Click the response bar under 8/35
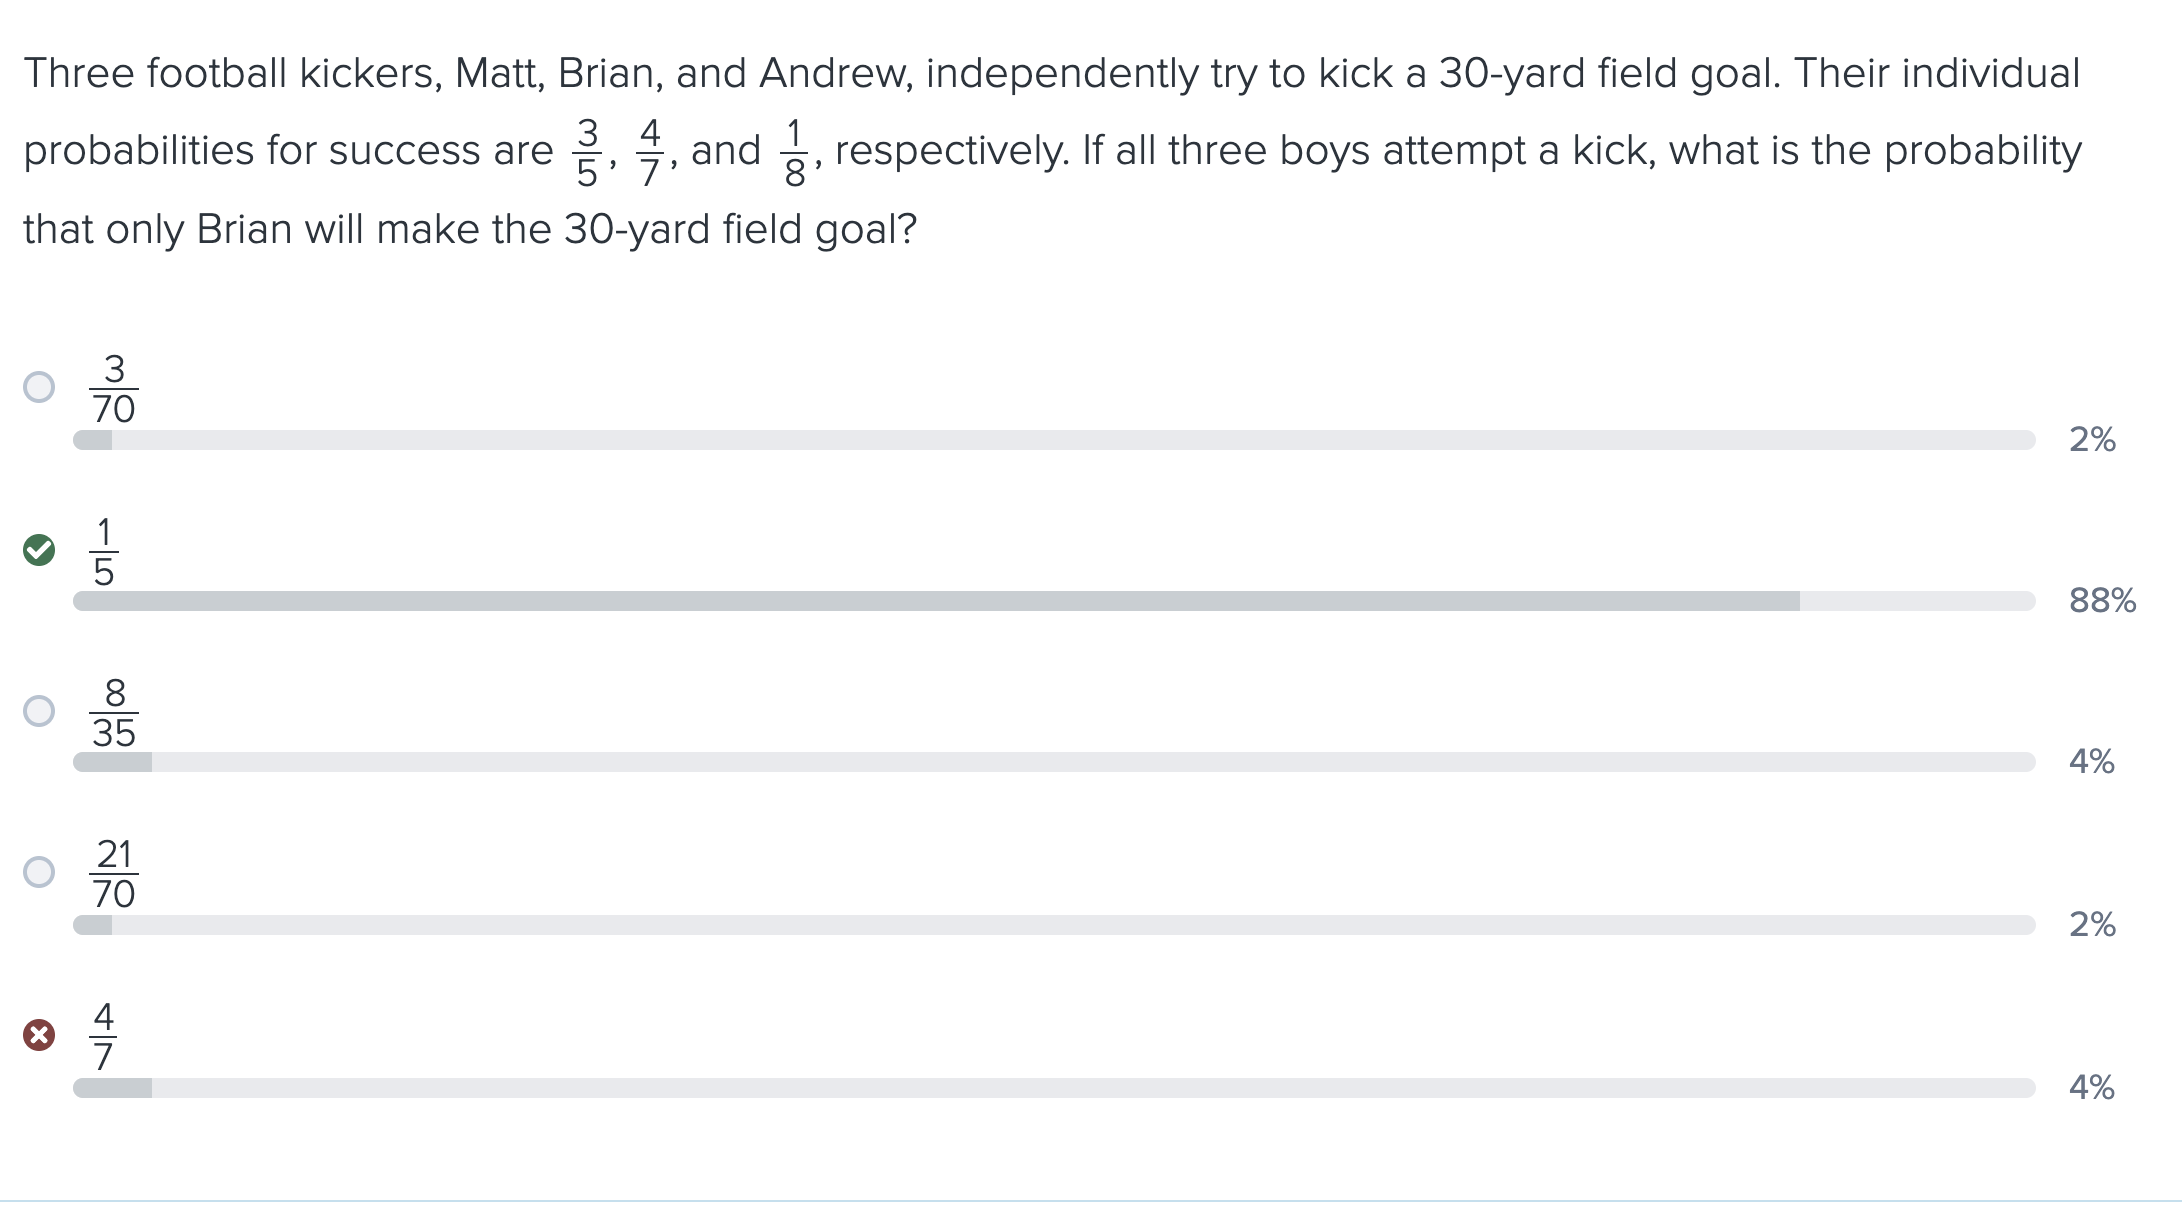This screenshot has width=2182, height=1218. [x=1054, y=762]
